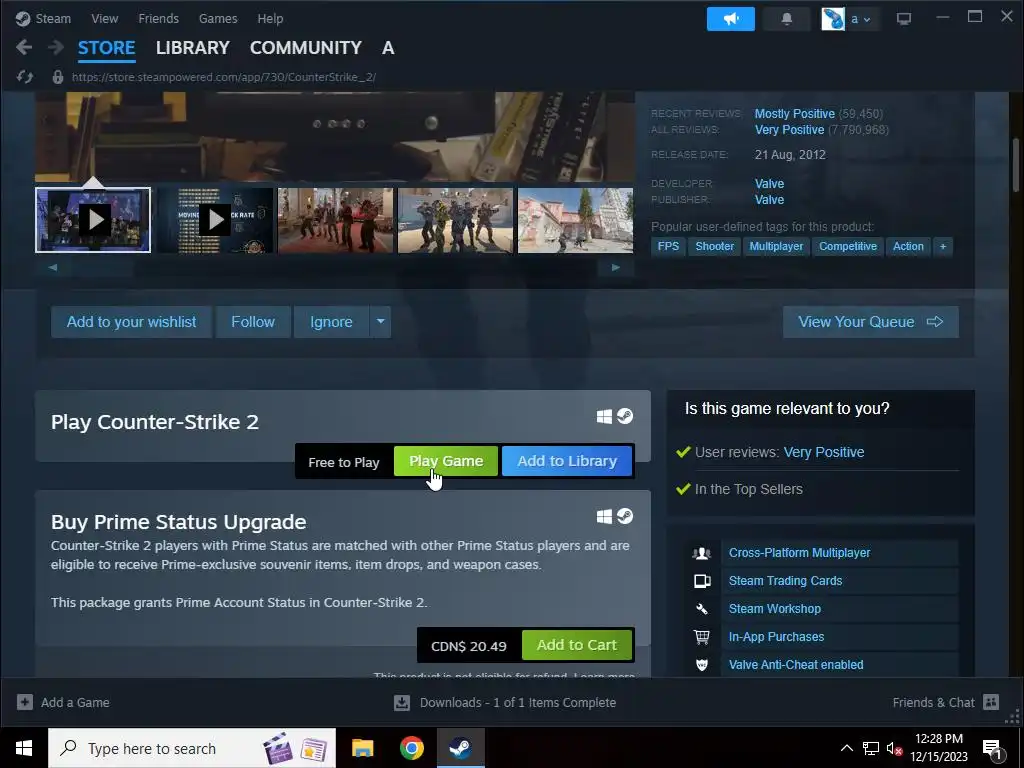Viewport: 1024px width, 768px height.
Task: Click the Steam icon in Play Counter-Strike 2 box
Action: [x=625, y=417]
